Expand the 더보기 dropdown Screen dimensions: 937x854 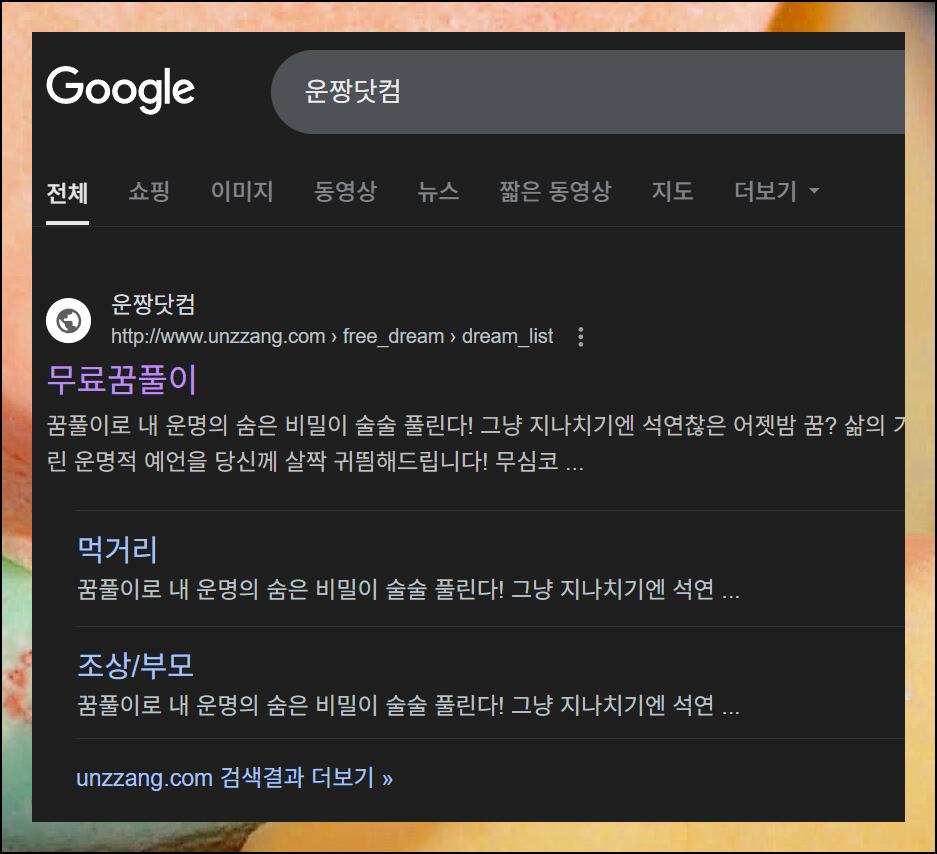click(x=776, y=191)
